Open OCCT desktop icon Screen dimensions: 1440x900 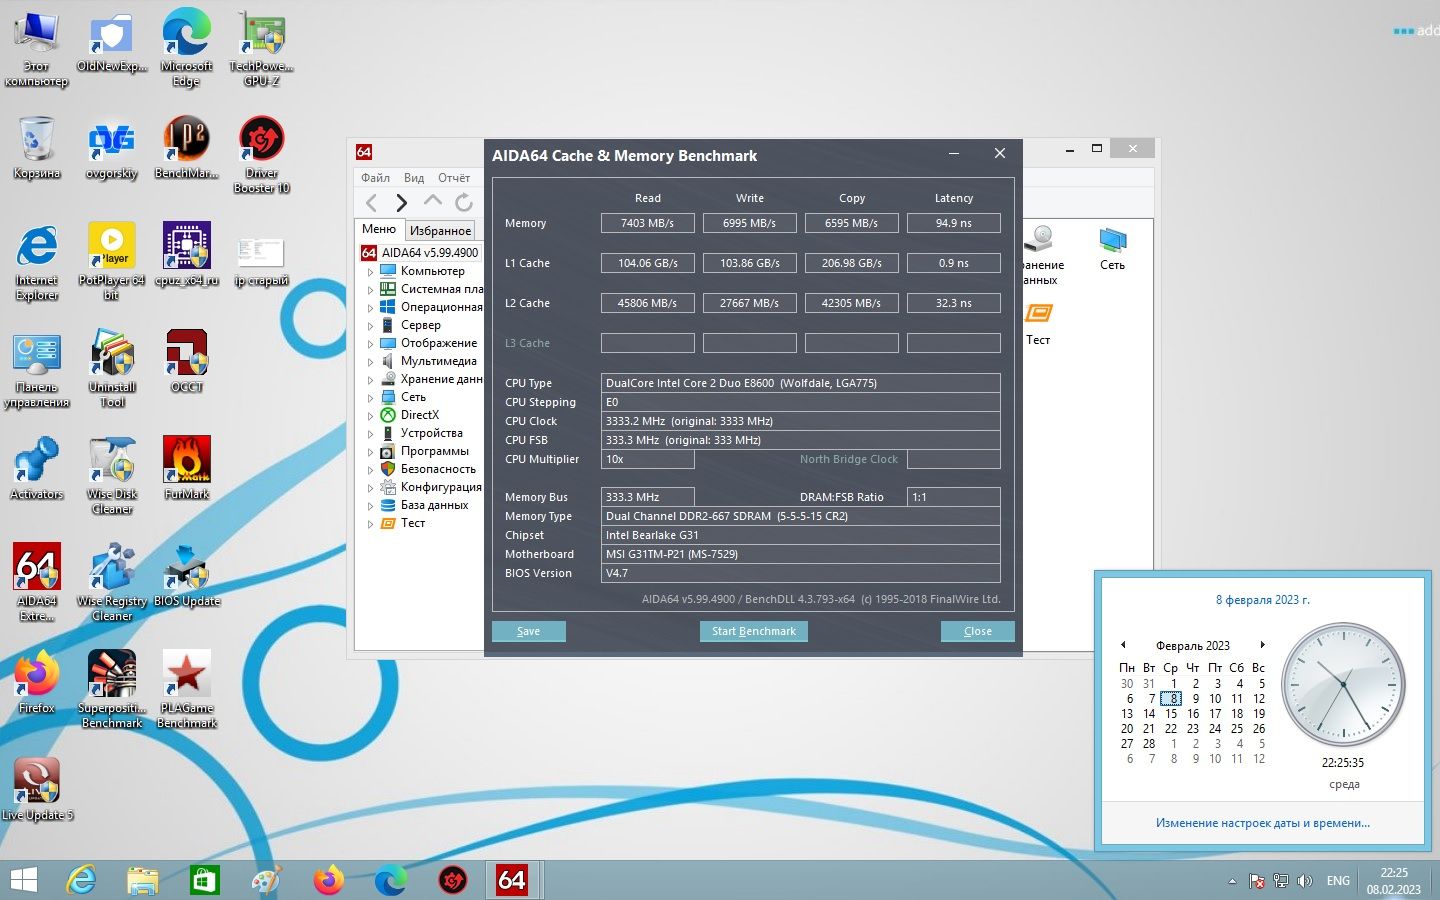click(187, 360)
